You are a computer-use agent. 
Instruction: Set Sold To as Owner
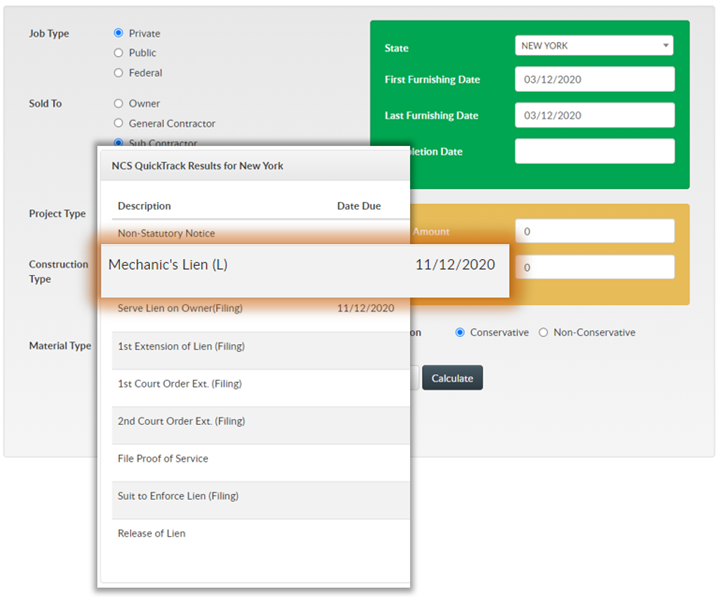[119, 103]
